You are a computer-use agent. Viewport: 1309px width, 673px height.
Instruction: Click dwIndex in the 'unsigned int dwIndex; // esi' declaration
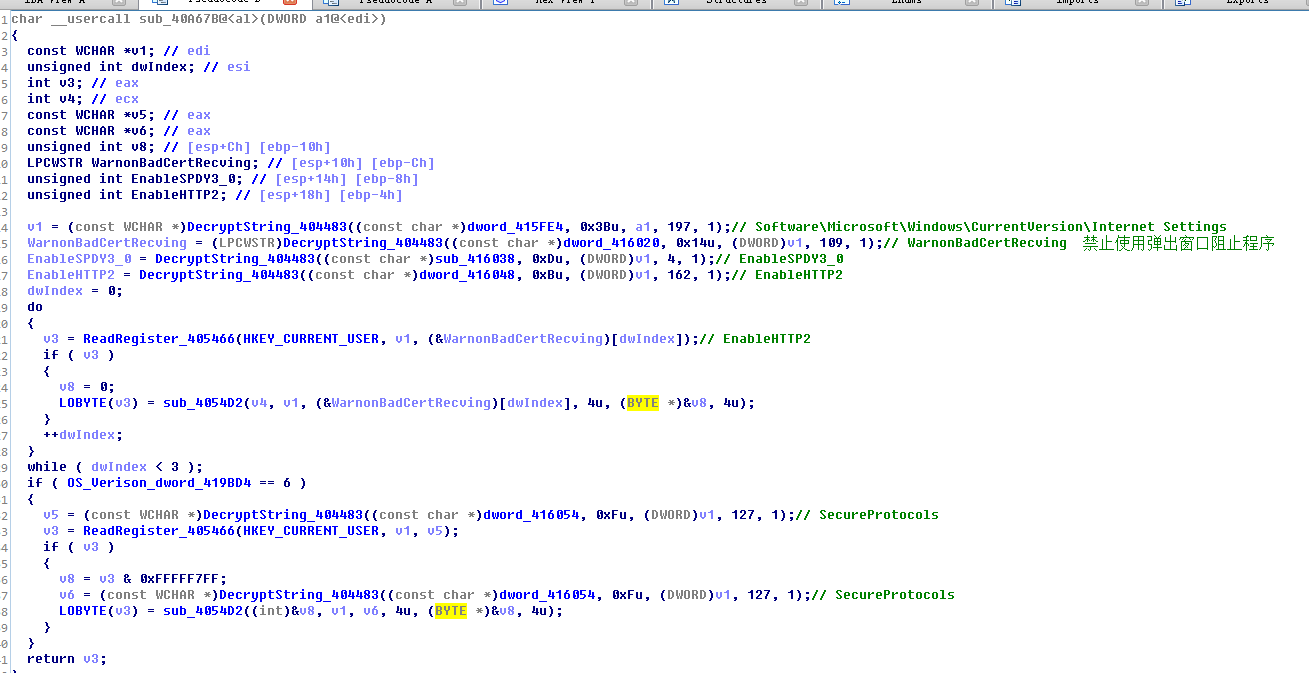pyautogui.click(x=159, y=67)
